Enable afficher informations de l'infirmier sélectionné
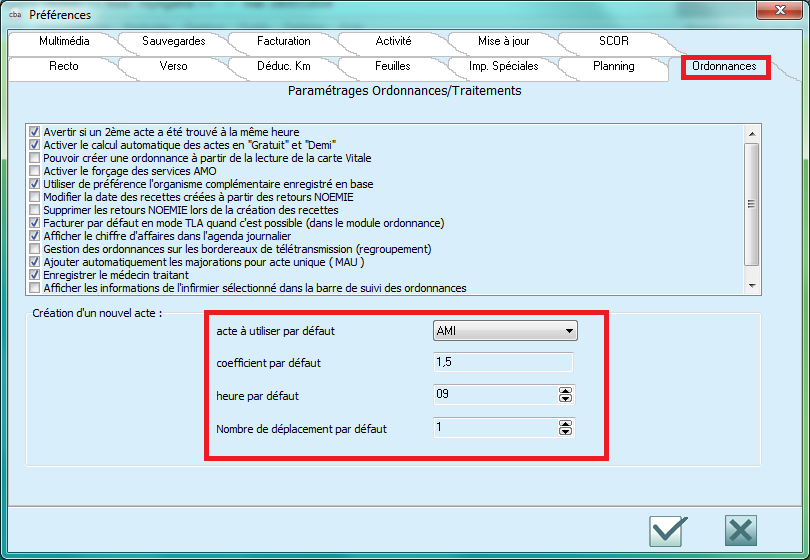The width and height of the screenshot is (810, 560). tap(35, 288)
